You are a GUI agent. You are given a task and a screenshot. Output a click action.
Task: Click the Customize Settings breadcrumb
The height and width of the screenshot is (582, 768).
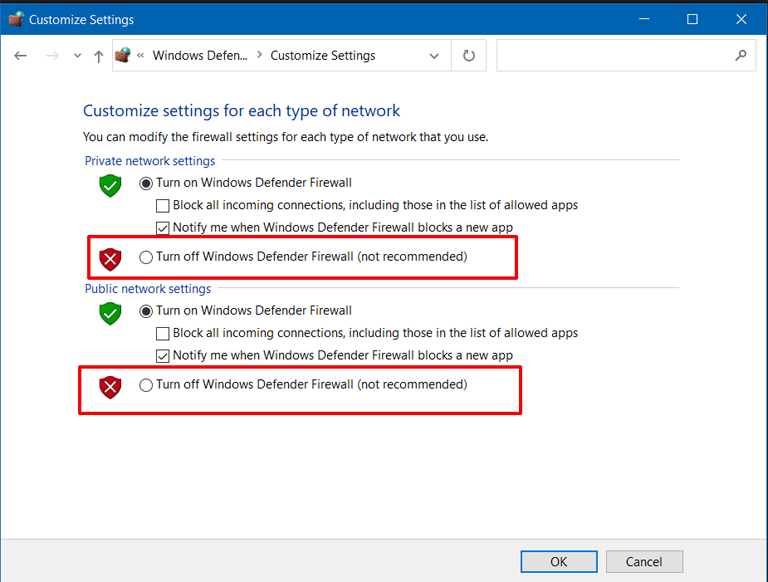[323, 55]
